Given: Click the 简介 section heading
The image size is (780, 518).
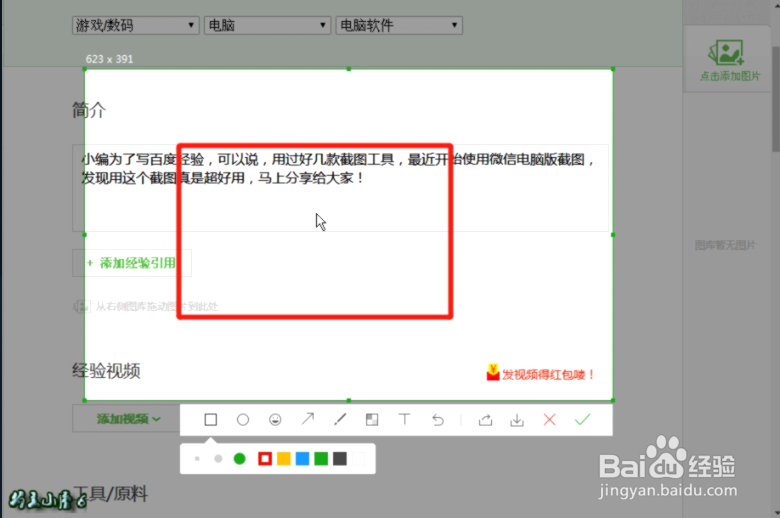Looking at the screenshot, I should (x=89, y=110).
